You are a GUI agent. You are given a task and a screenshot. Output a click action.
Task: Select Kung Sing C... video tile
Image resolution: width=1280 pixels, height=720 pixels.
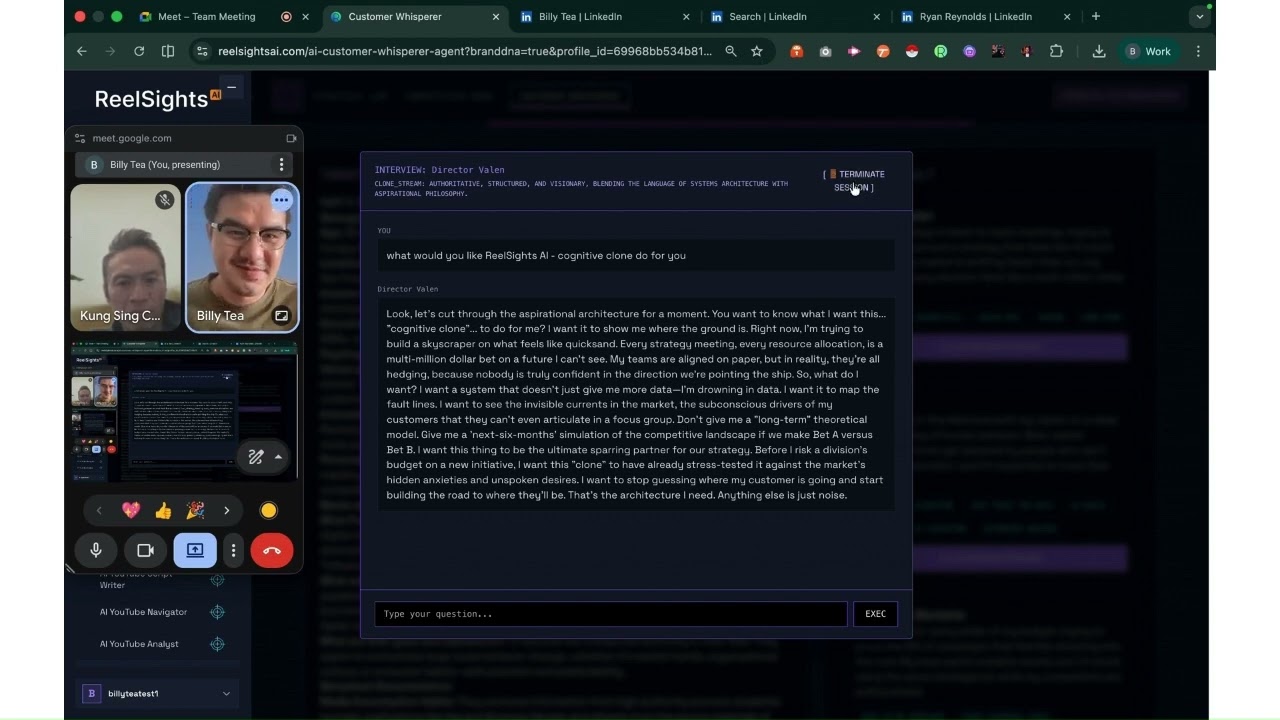[126, 257]
